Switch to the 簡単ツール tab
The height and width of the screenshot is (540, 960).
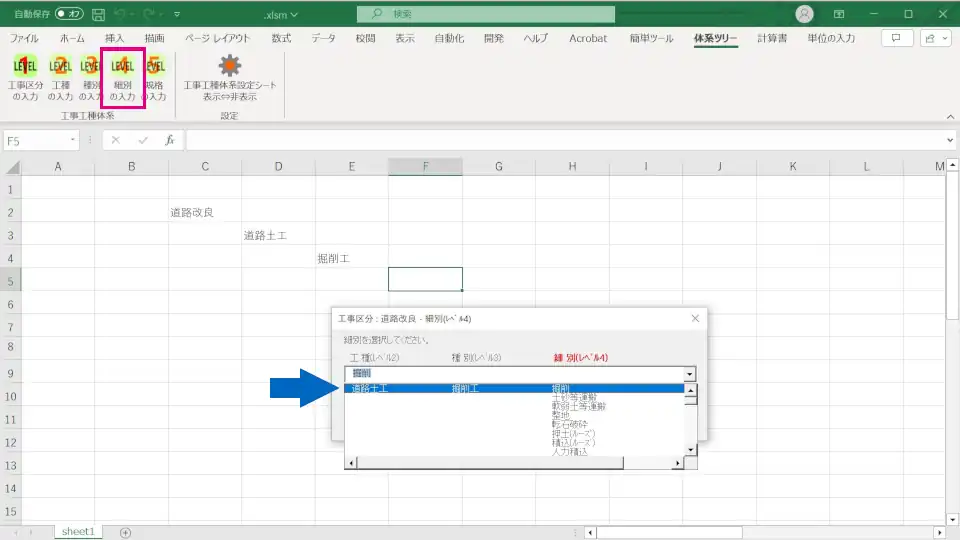point(651,38)
